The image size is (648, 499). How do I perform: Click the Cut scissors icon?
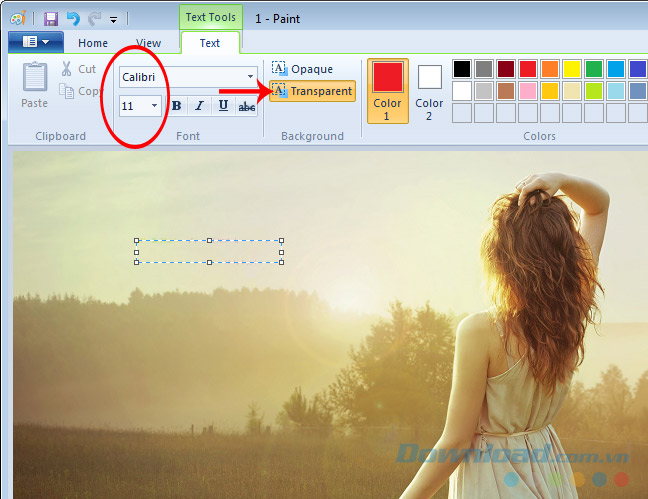(66, 69)
